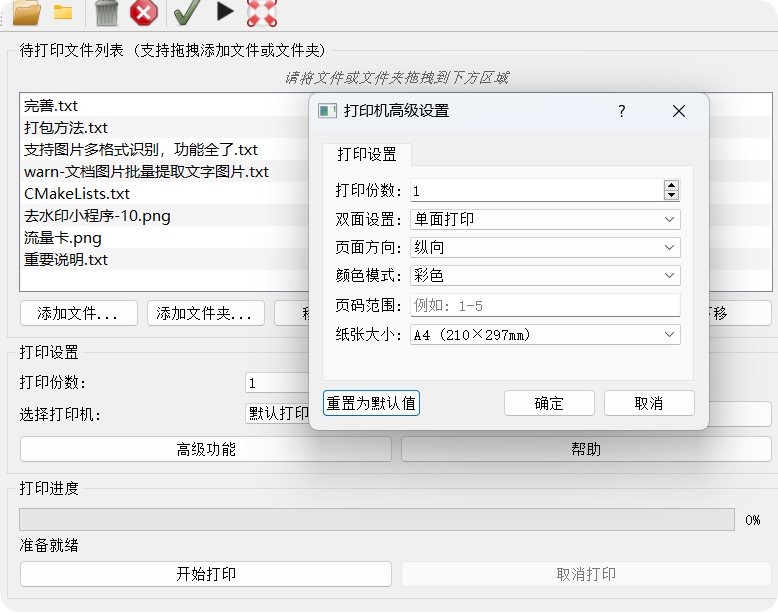Click the trash can toolbar icon
778x612 pixels.
pyautogui.click(x=107, y=12)
